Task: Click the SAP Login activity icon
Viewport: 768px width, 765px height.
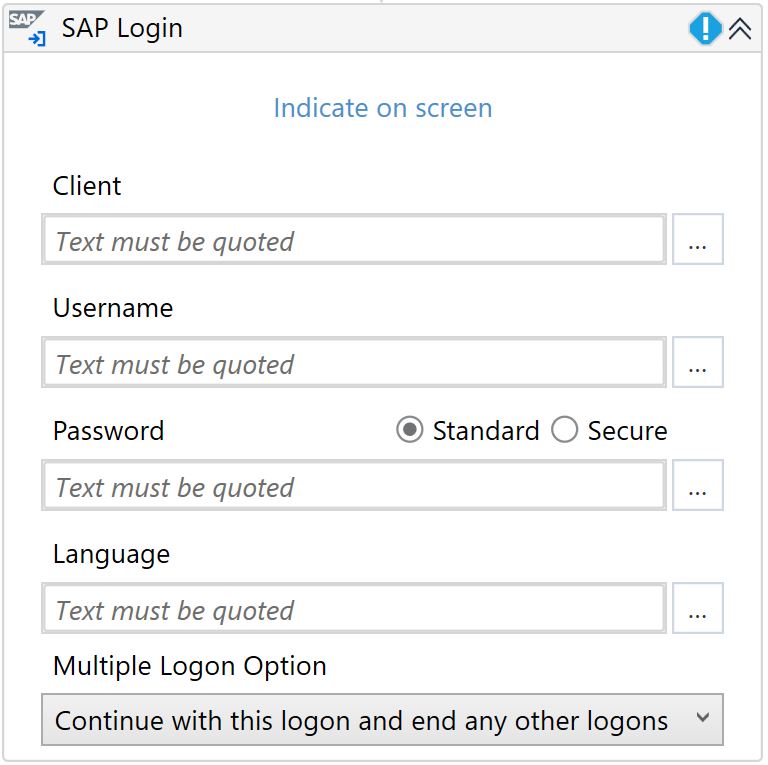Action: pos(27,28)
